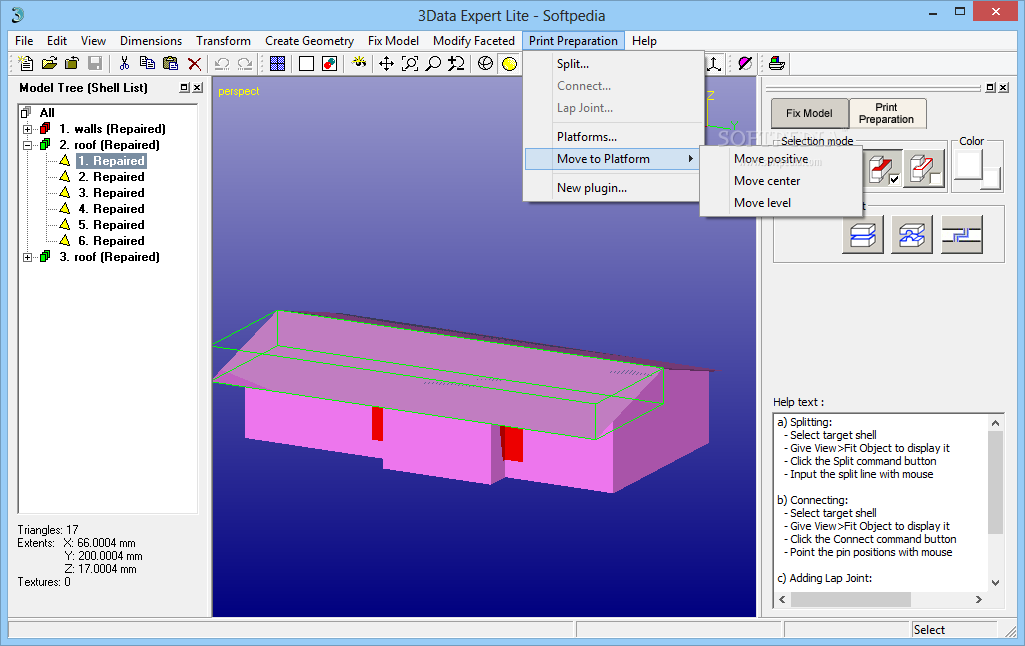Click the red and teal shapes icon
The image size is (1025, 646).
pyautogui.click(x=329, y=63)
